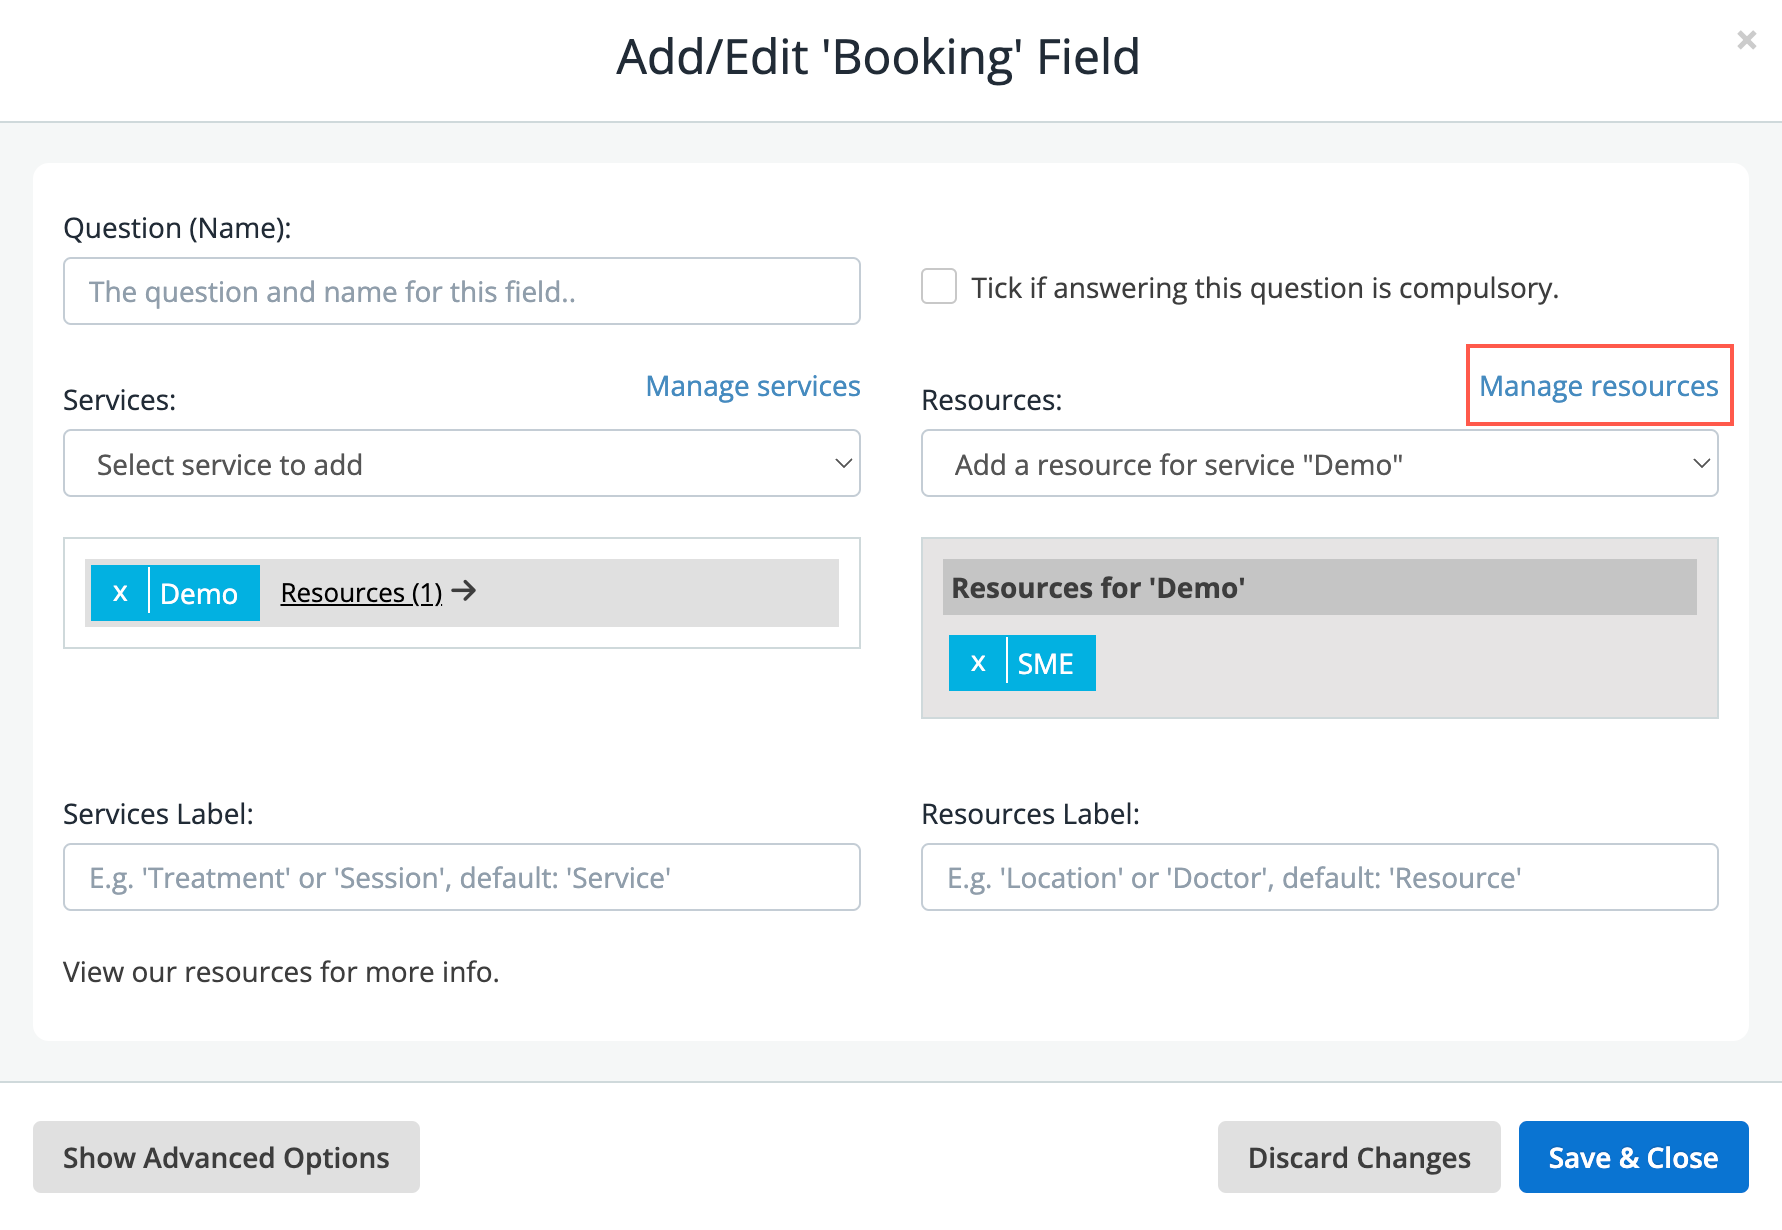Focus the Resources Label input field
The image size is (1782, 1230).
click(x=1319, y=877)
